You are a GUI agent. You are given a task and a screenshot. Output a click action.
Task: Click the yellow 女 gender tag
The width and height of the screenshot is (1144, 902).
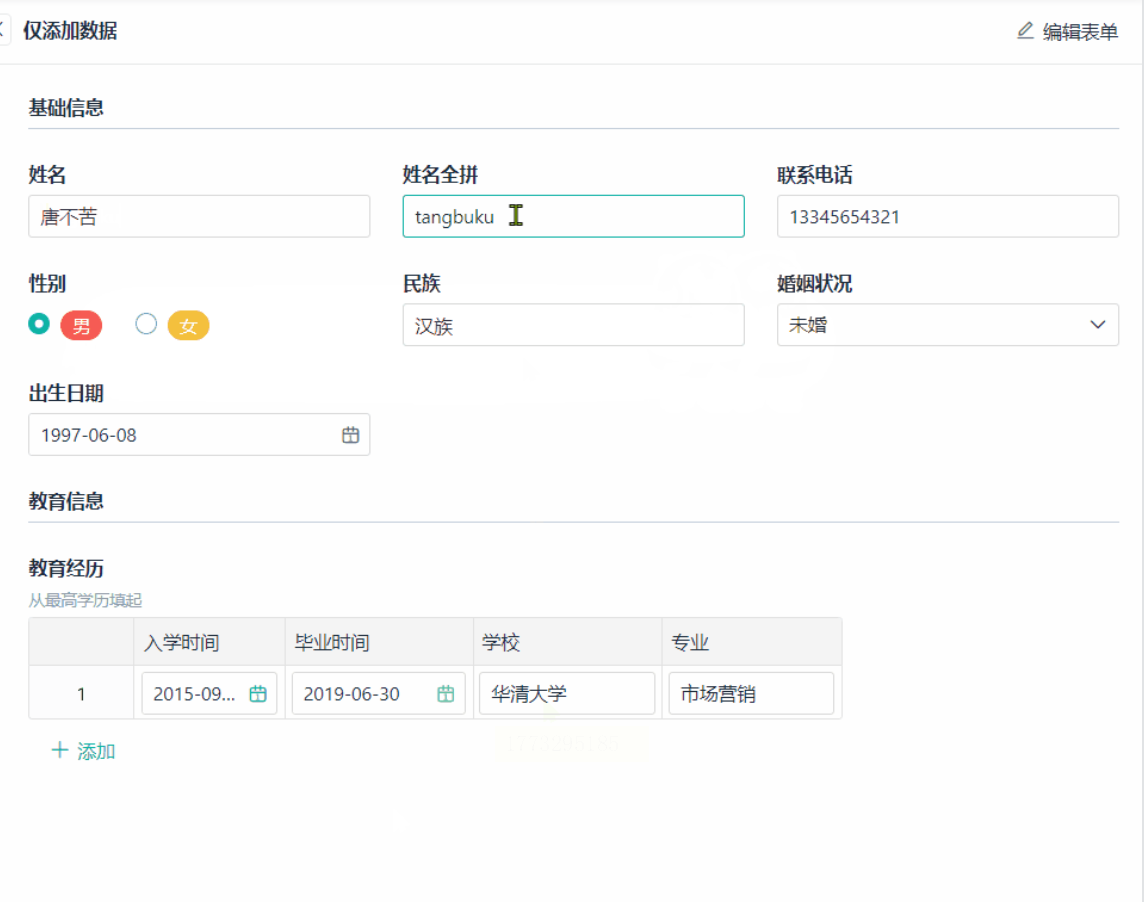pos(188,326)
